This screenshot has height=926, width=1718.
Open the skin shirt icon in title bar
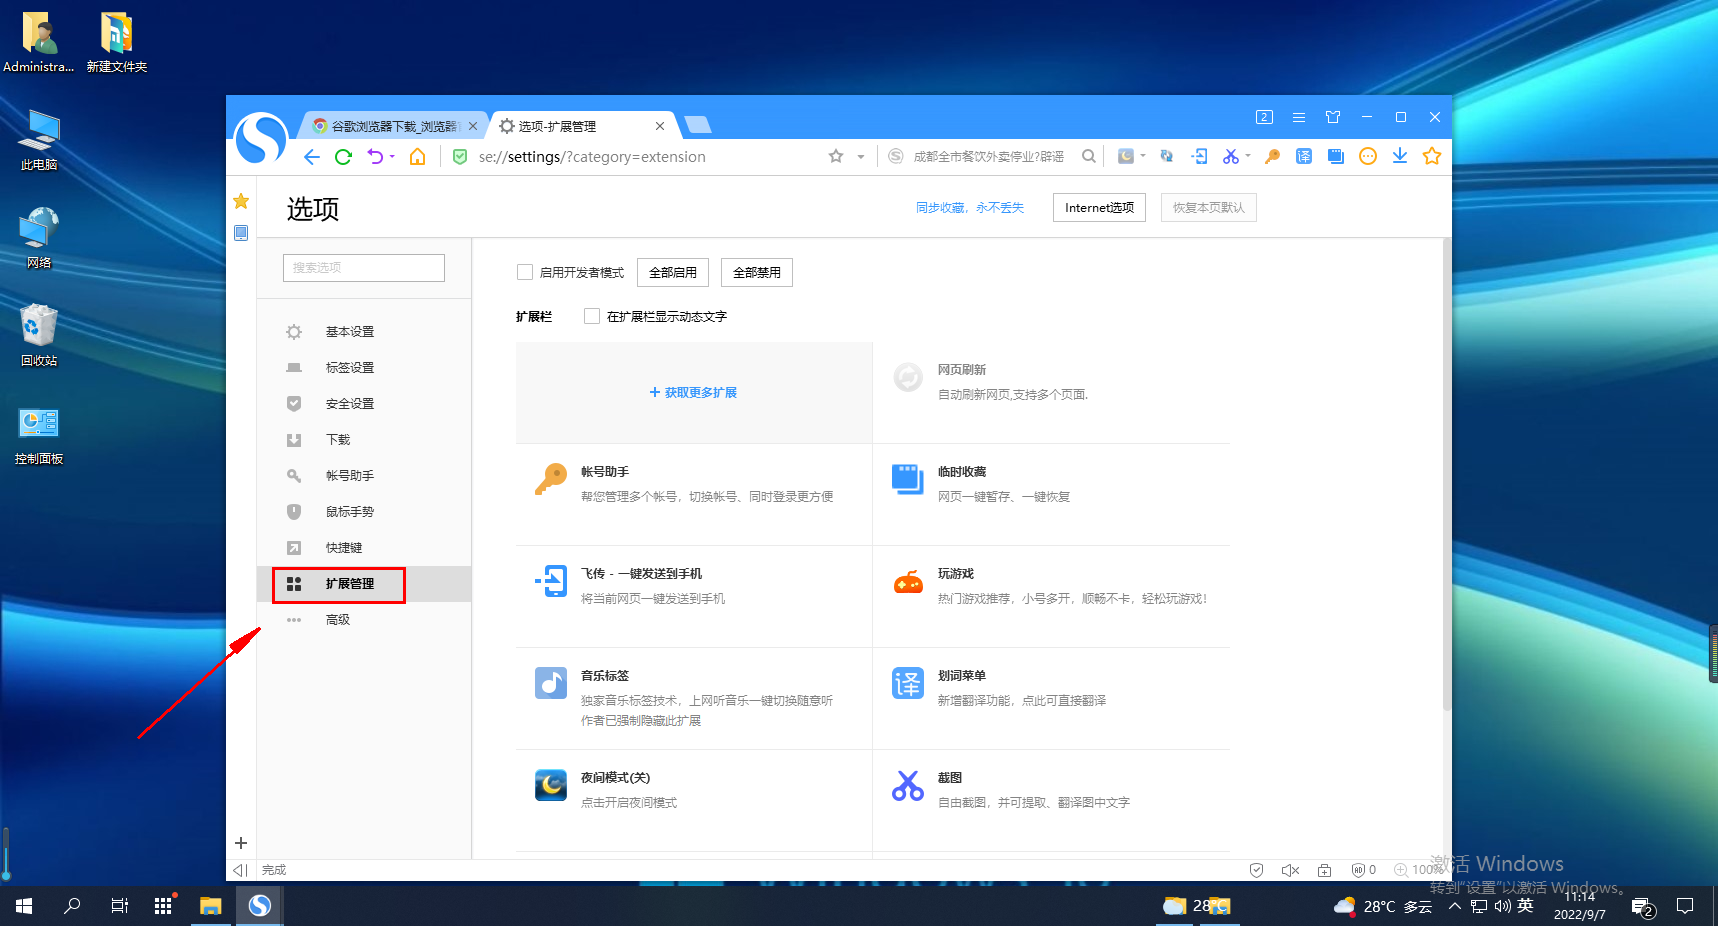pyautogui.click(x=1333, y=117)
